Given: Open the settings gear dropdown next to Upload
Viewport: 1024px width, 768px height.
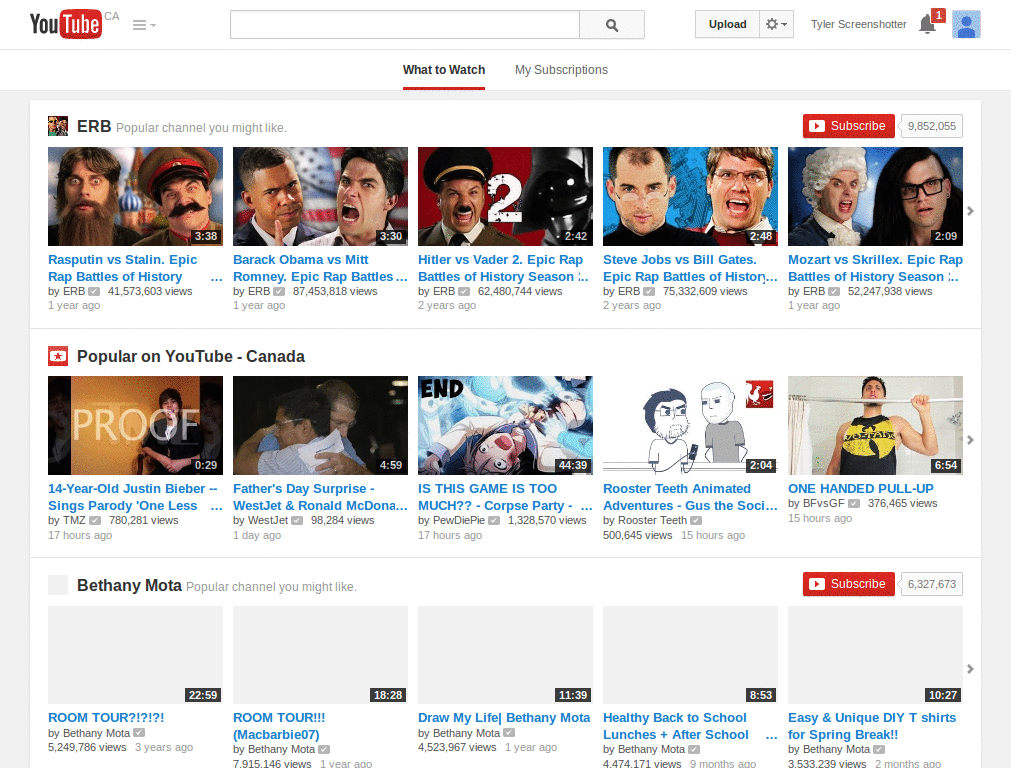Looking at the screenshot, I should (776, 24).
